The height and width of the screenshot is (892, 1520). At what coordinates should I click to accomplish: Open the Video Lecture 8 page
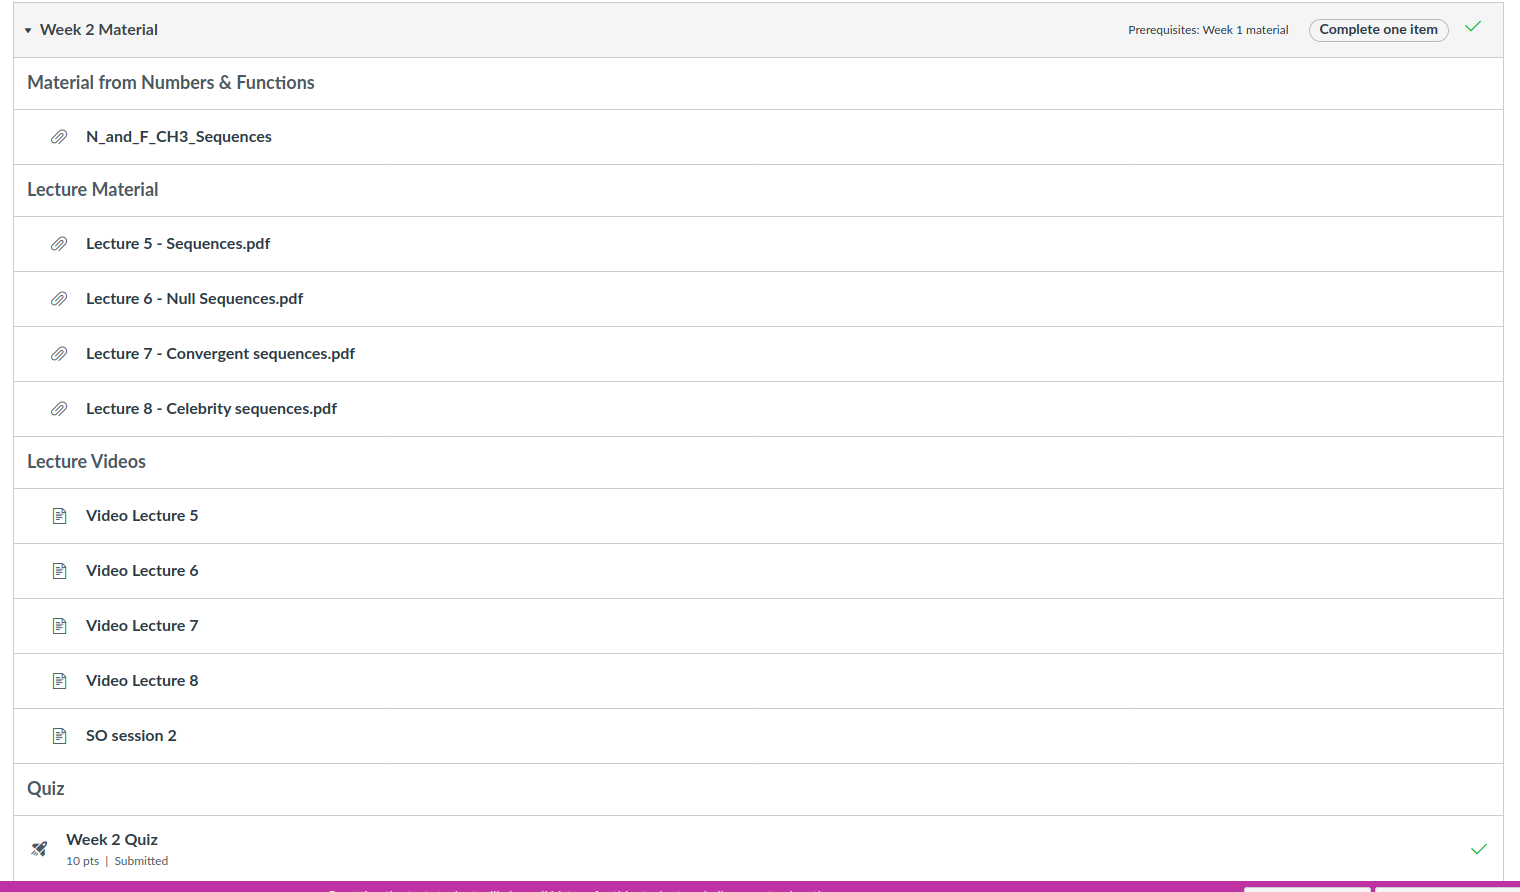[142, 681]
